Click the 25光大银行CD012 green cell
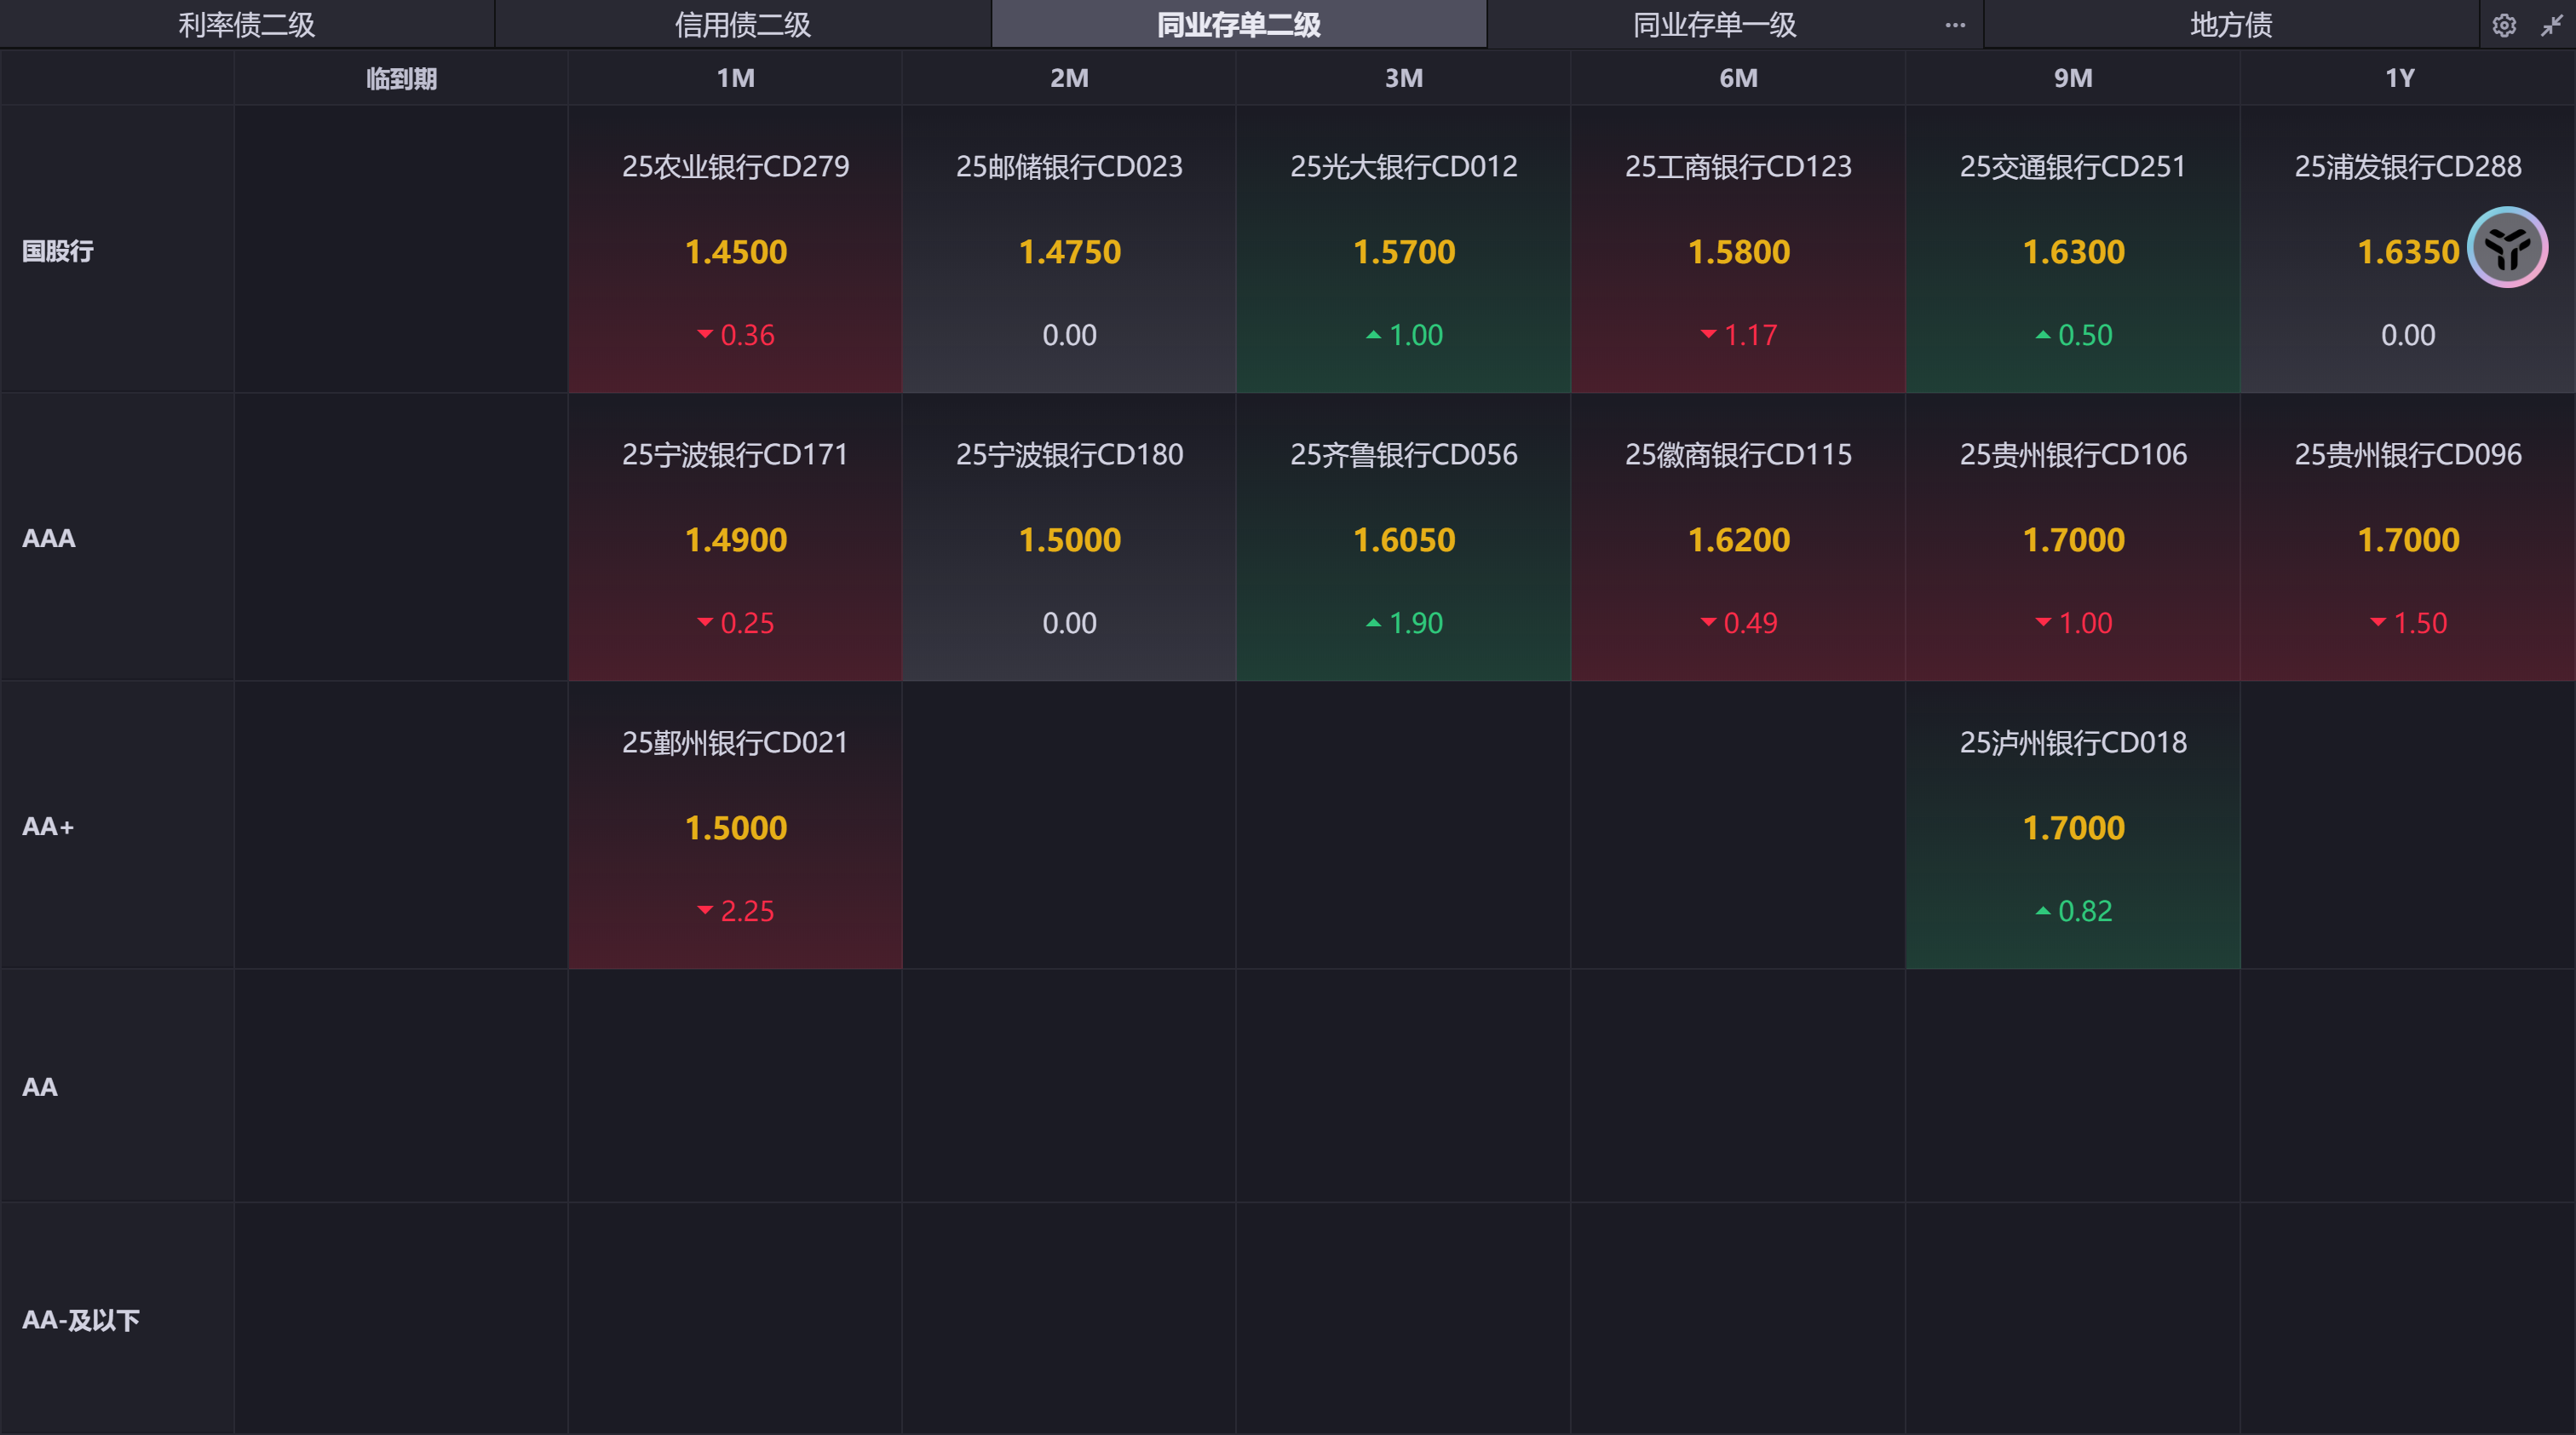Screen dimensions: 2576x1435 click(1403, 249)
